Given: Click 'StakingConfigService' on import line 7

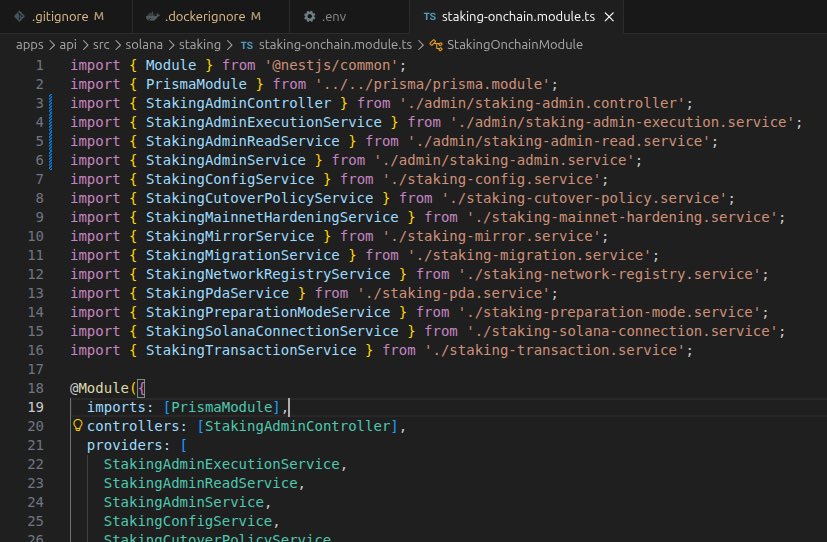Looking at the screenshot, I should (x=230, y=179).
